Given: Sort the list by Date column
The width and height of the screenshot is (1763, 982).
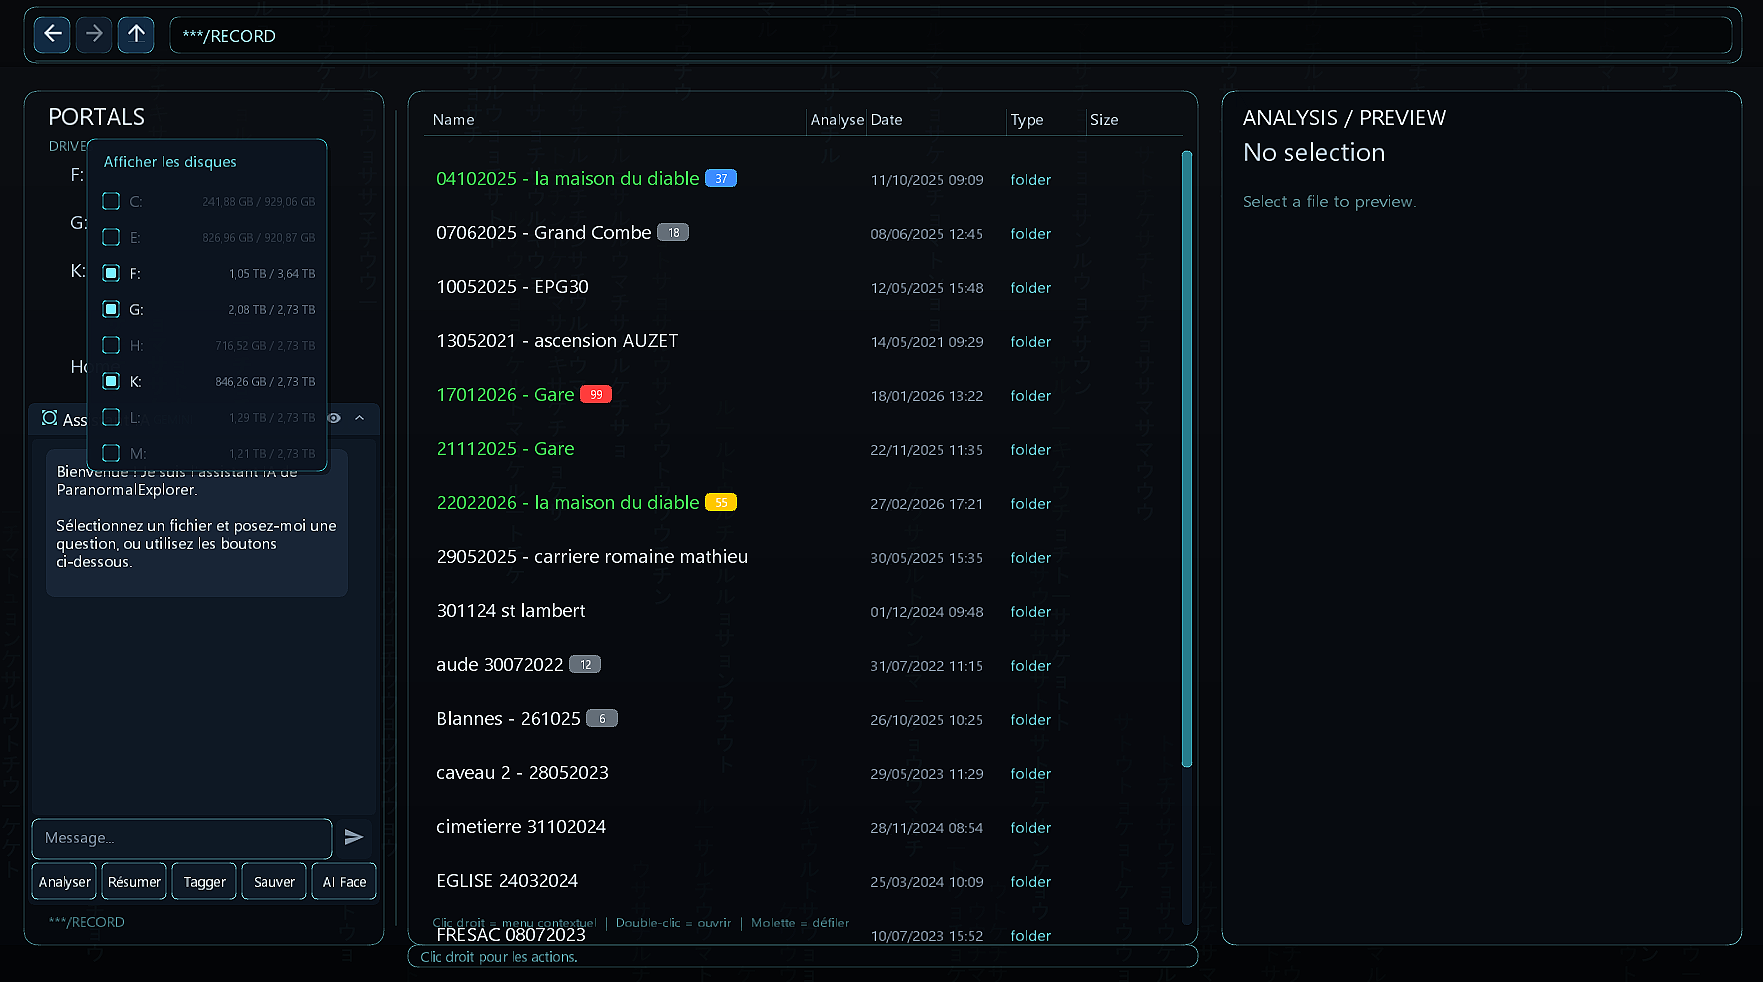Looking at the screenshot, I should pos(886,120).
